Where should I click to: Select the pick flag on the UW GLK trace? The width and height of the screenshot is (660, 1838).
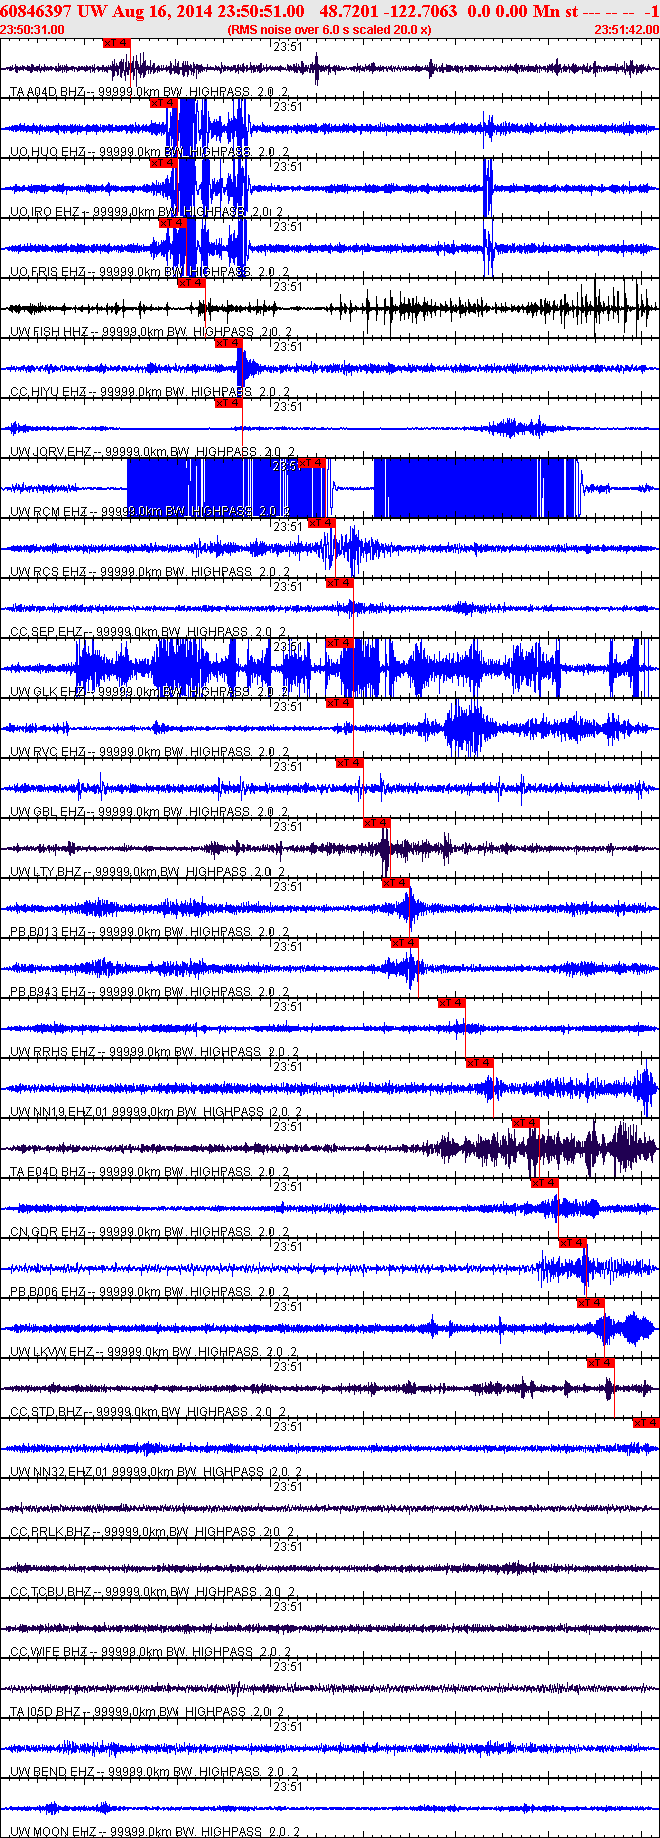pos(340,643)
